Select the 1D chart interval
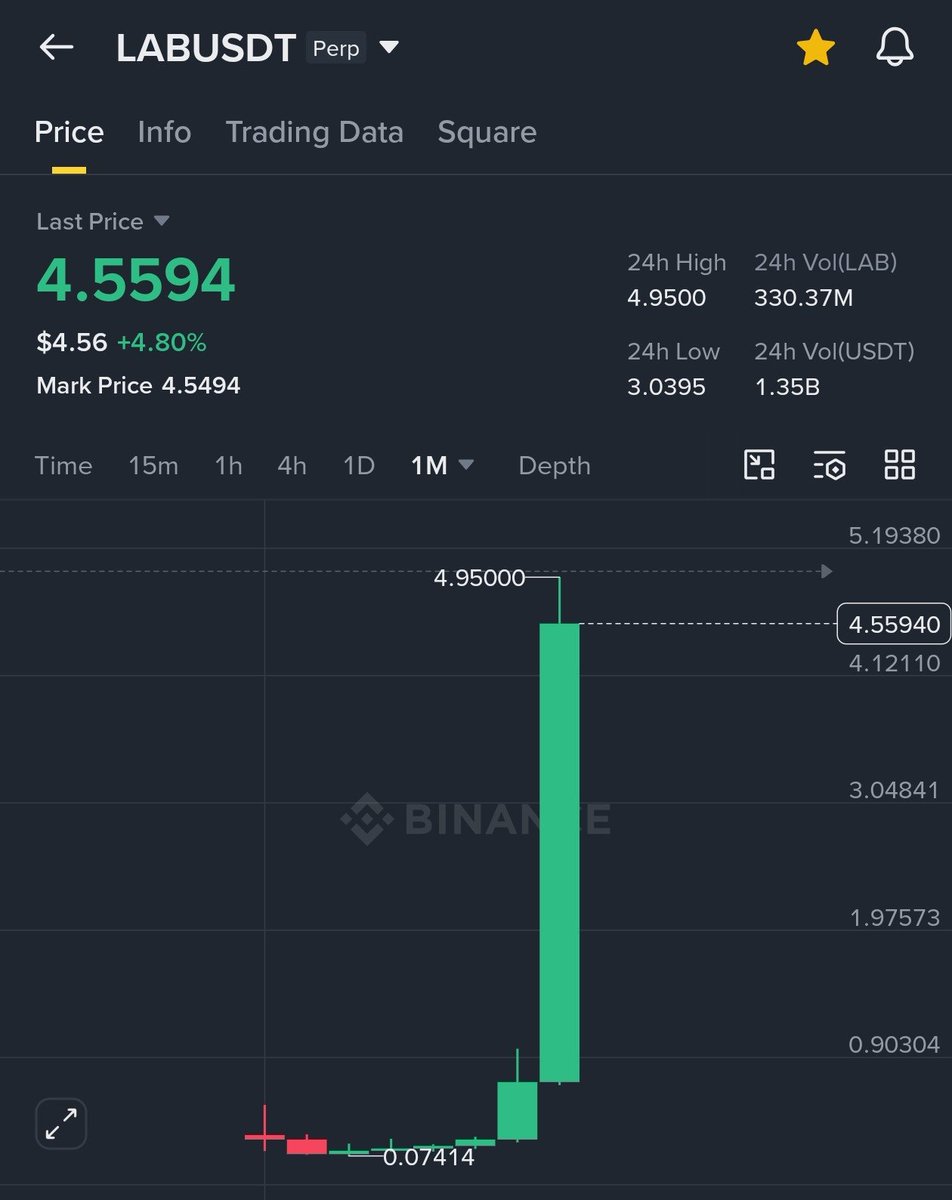The height and width of the screenshot is (1200, 952). (358, 465)
